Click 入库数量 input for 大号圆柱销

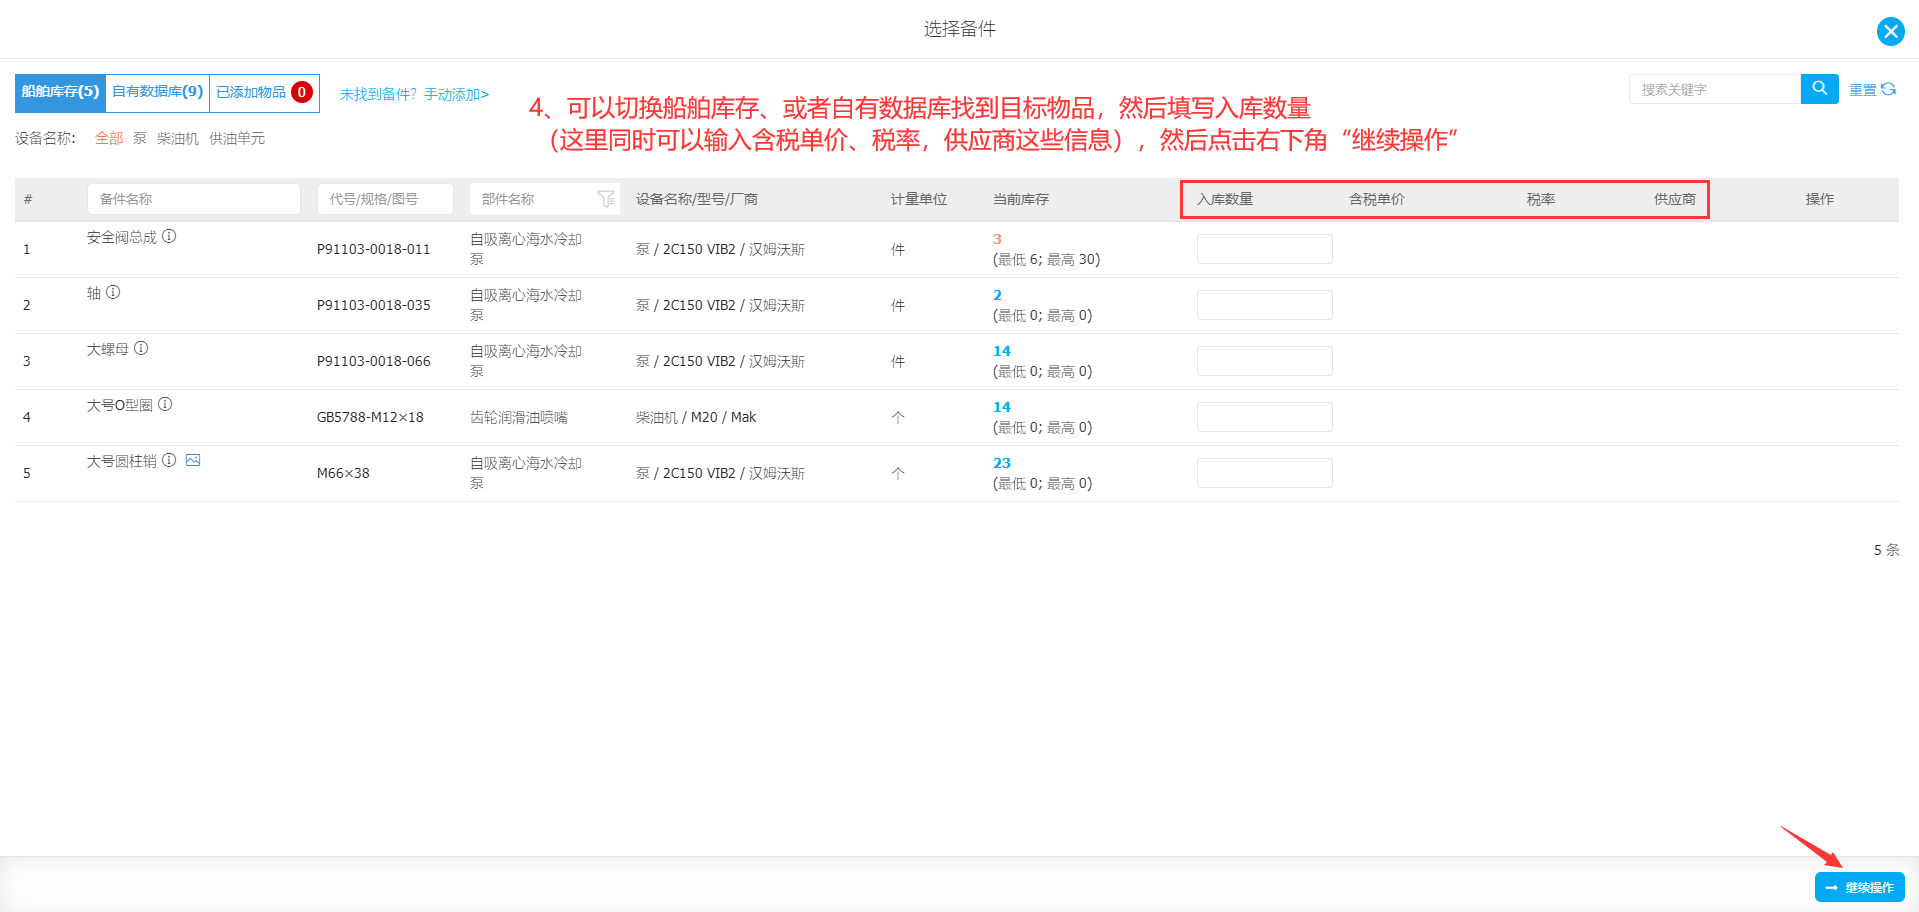click(1264, 473)
